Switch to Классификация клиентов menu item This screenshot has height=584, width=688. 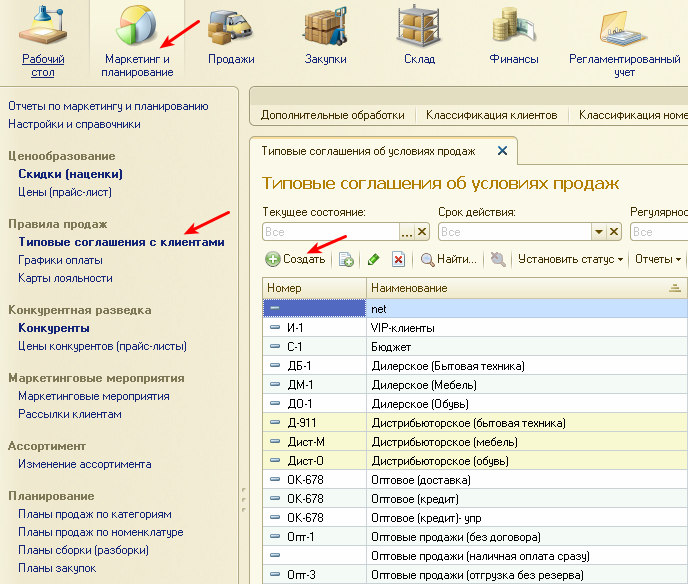point(491,116)
